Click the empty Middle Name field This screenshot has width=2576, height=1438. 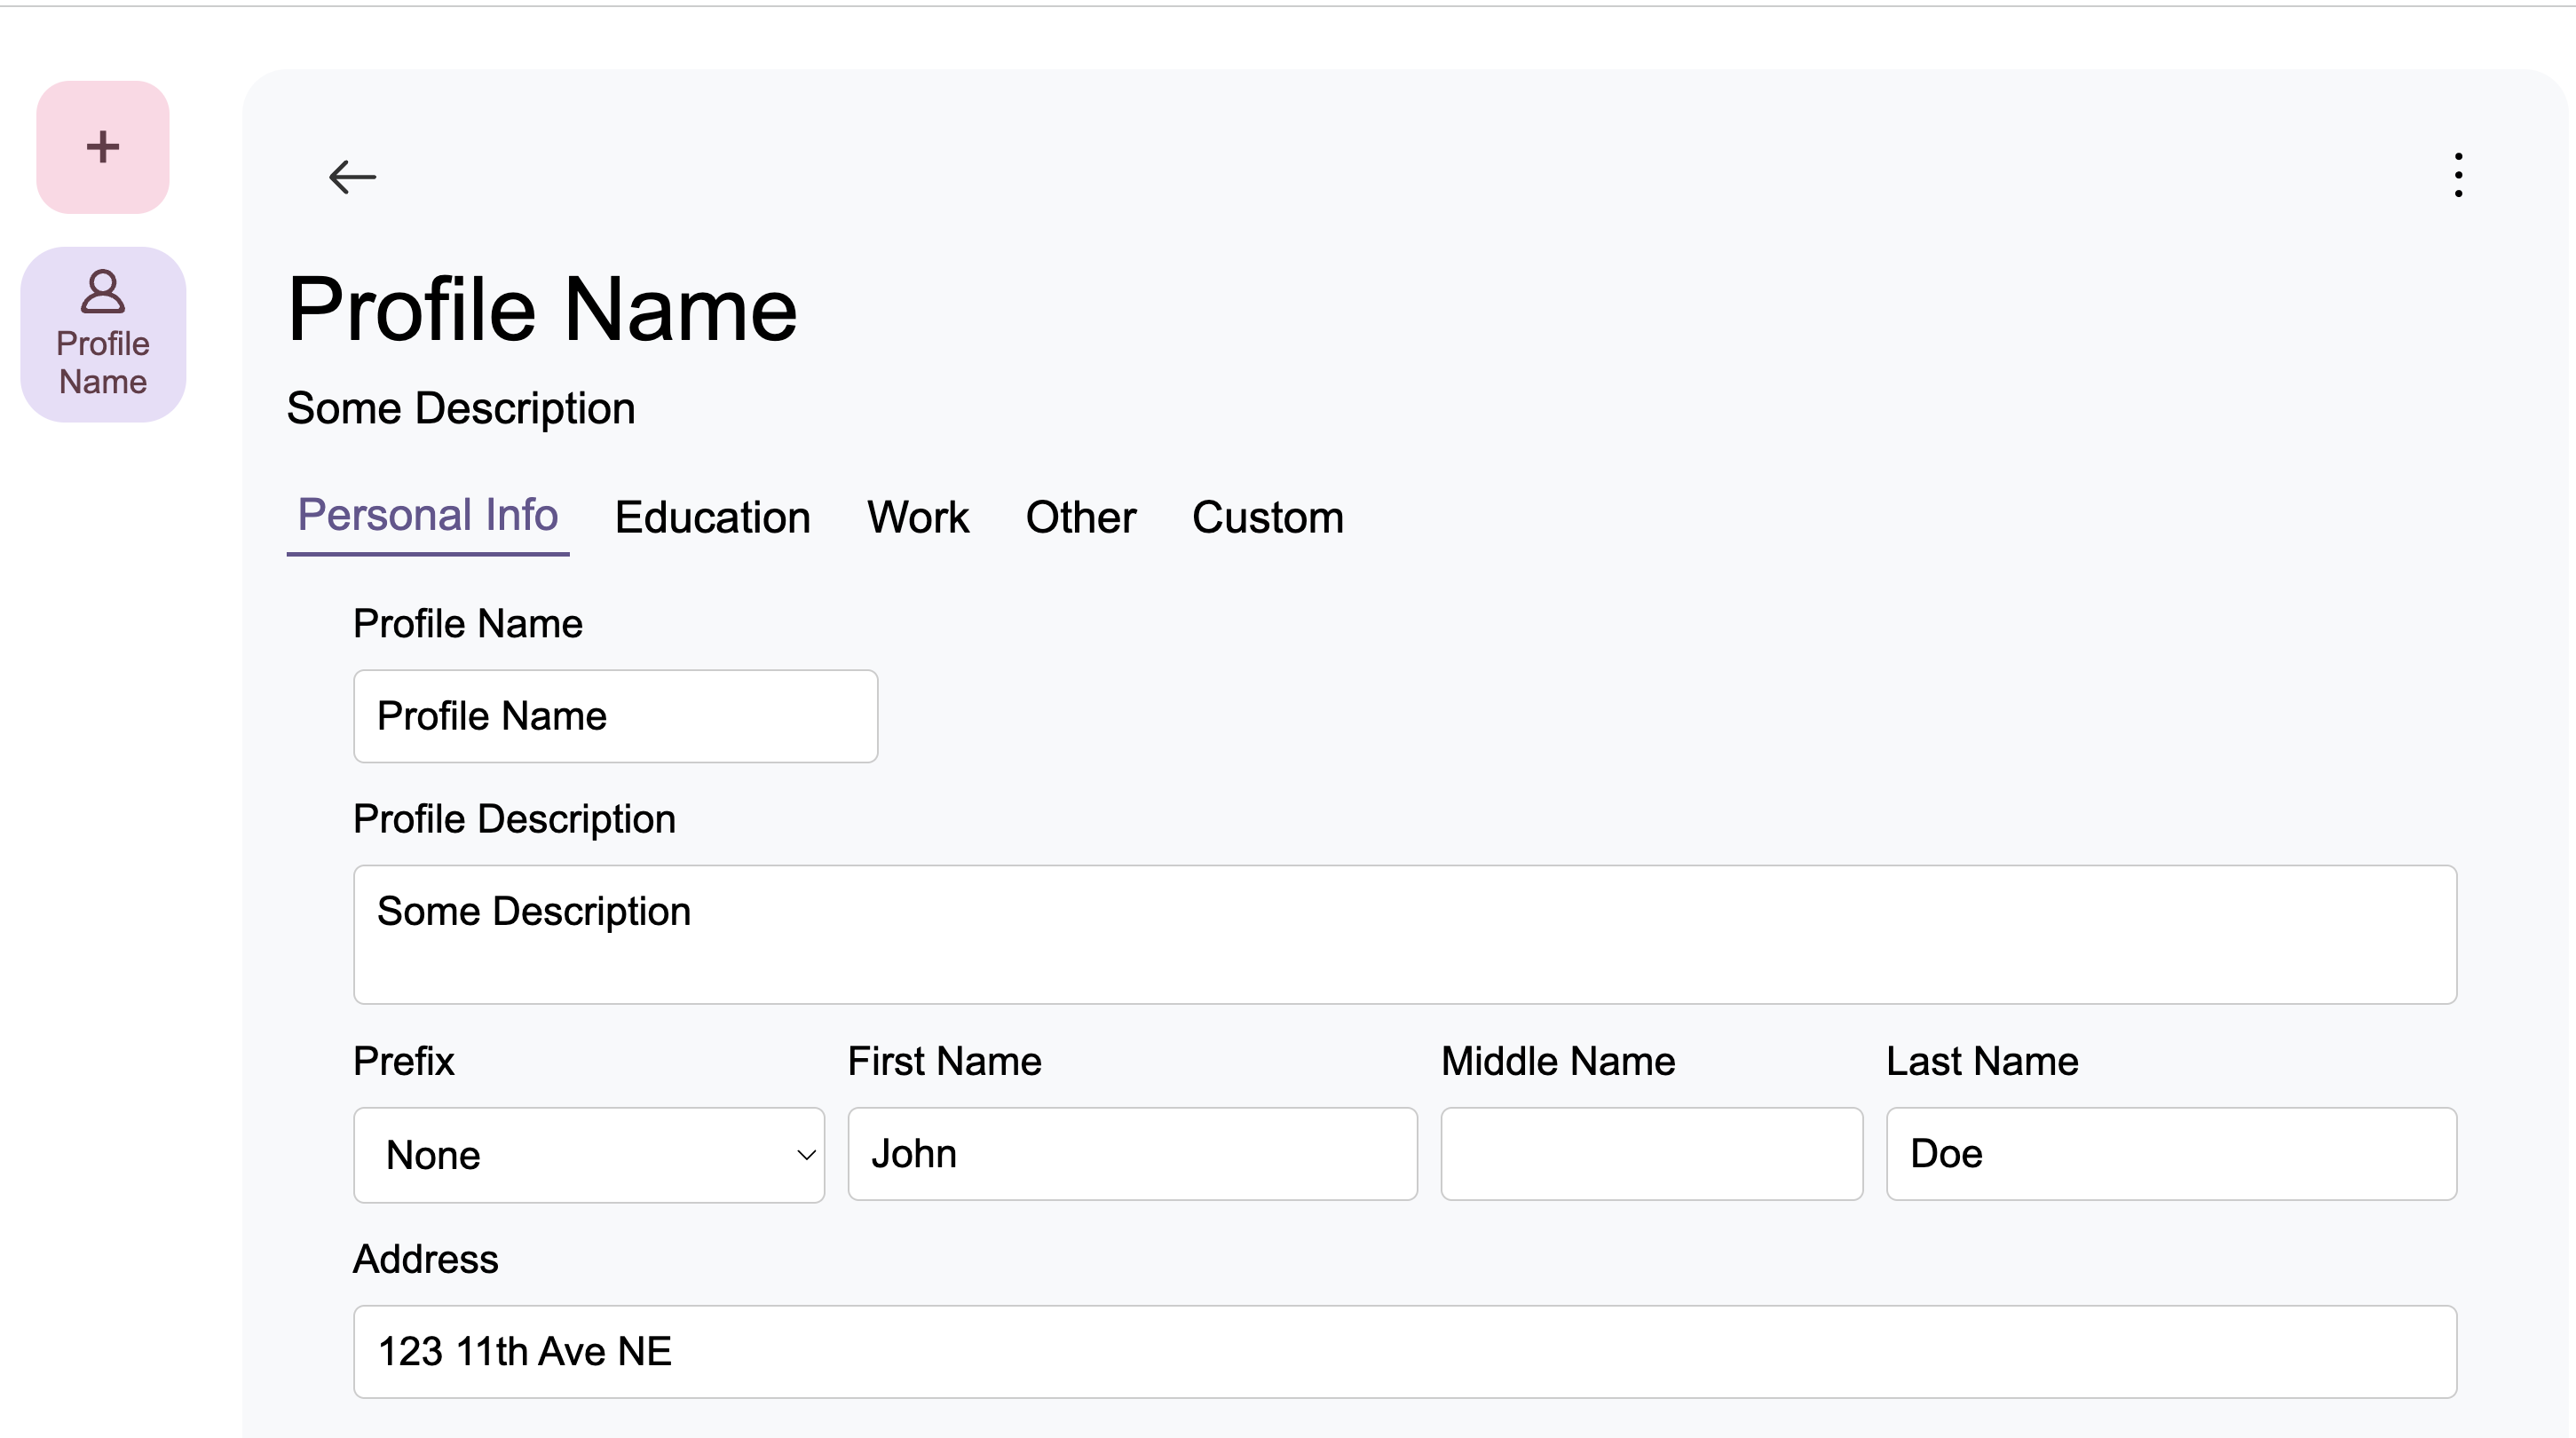click(x=1651, y=1153)
